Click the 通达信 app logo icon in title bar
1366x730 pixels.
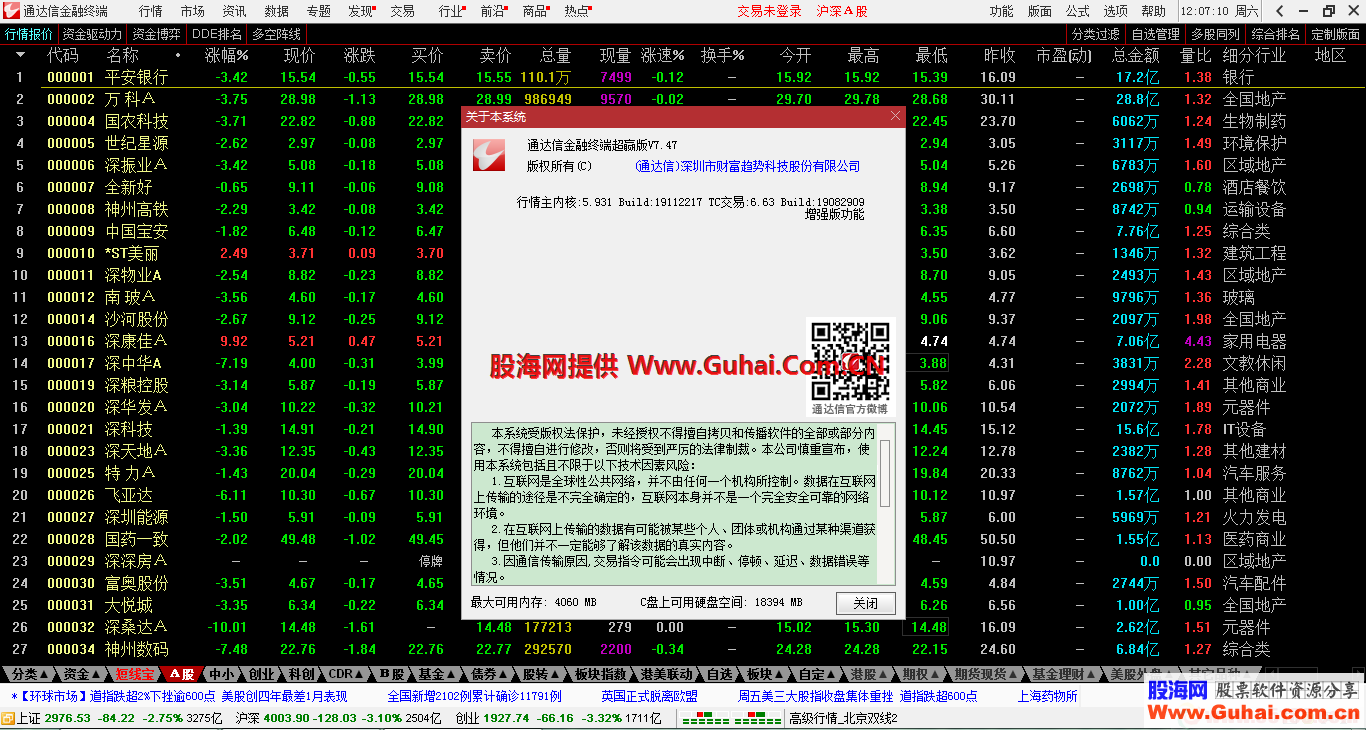(x=12, y=11)
